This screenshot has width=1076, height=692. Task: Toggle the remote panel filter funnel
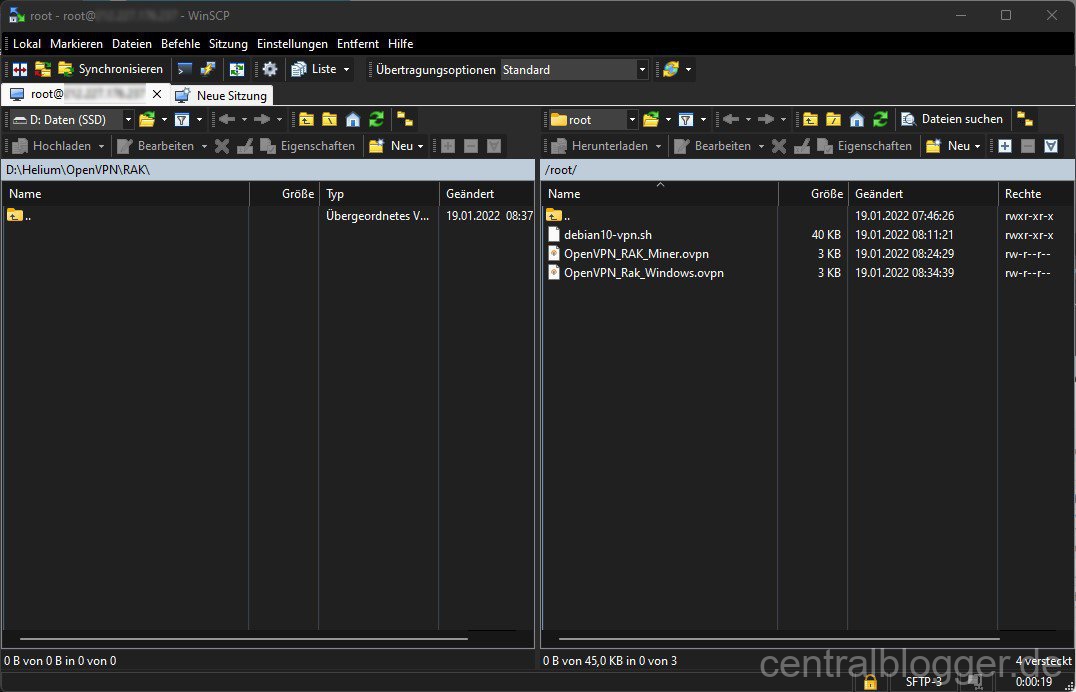pyautogui.click(x=685, y=119)
